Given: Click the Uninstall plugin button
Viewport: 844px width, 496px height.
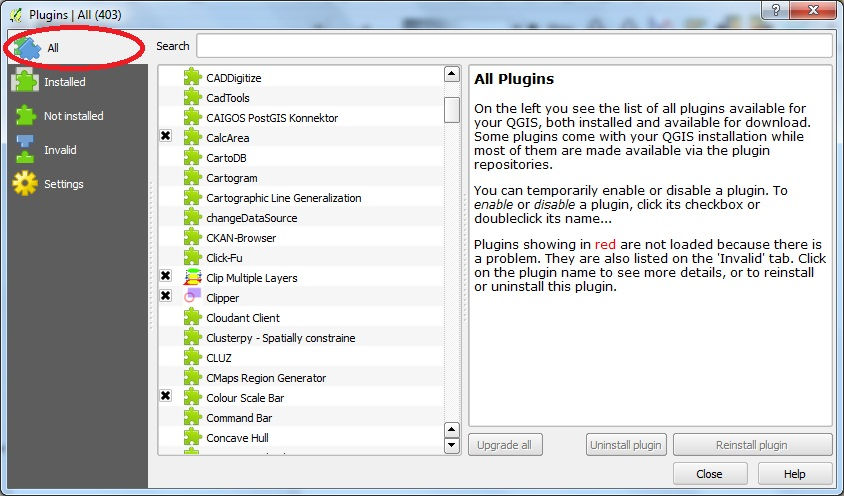Looking at the screenshot, I should pyautogui.click(x=626, y=445).
